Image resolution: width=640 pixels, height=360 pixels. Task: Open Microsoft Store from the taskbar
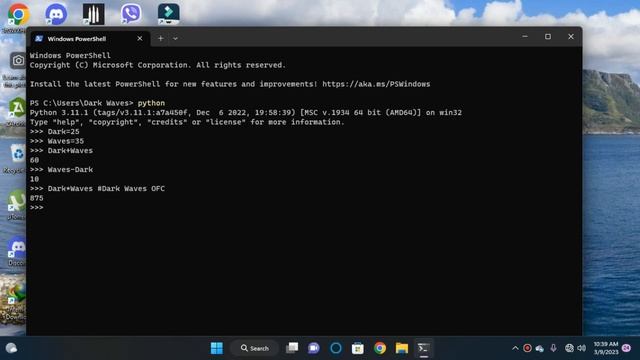click(x=358, y=348)
